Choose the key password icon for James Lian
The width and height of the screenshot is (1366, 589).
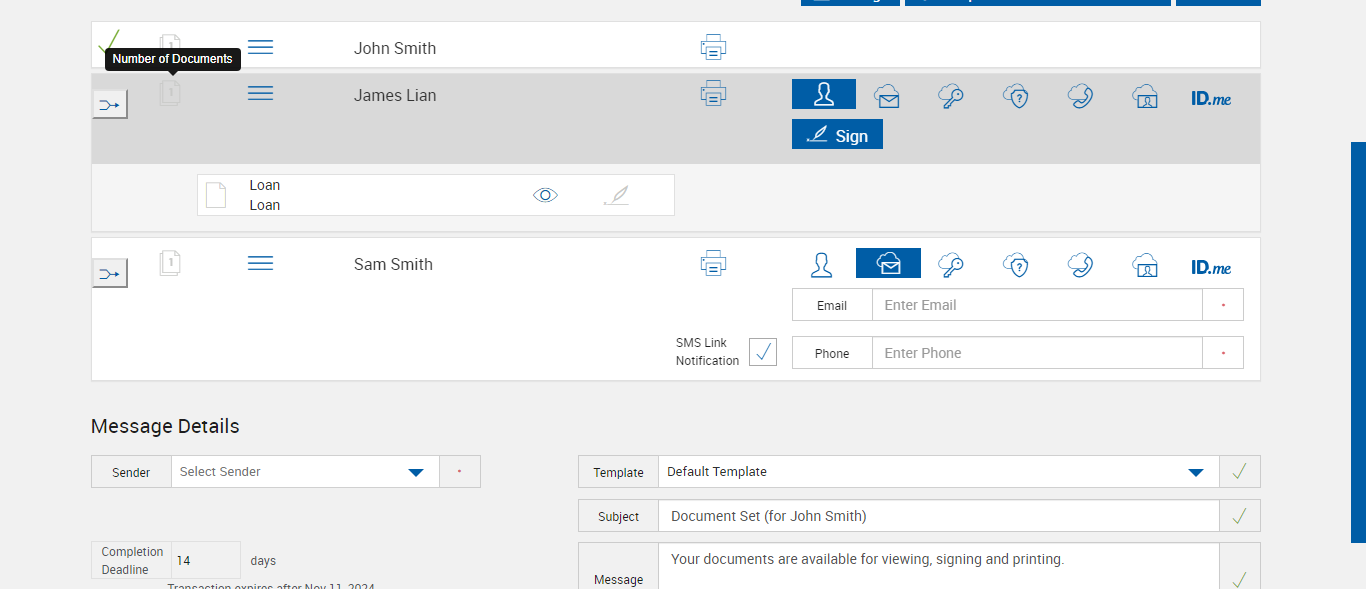tap(951, 96)
